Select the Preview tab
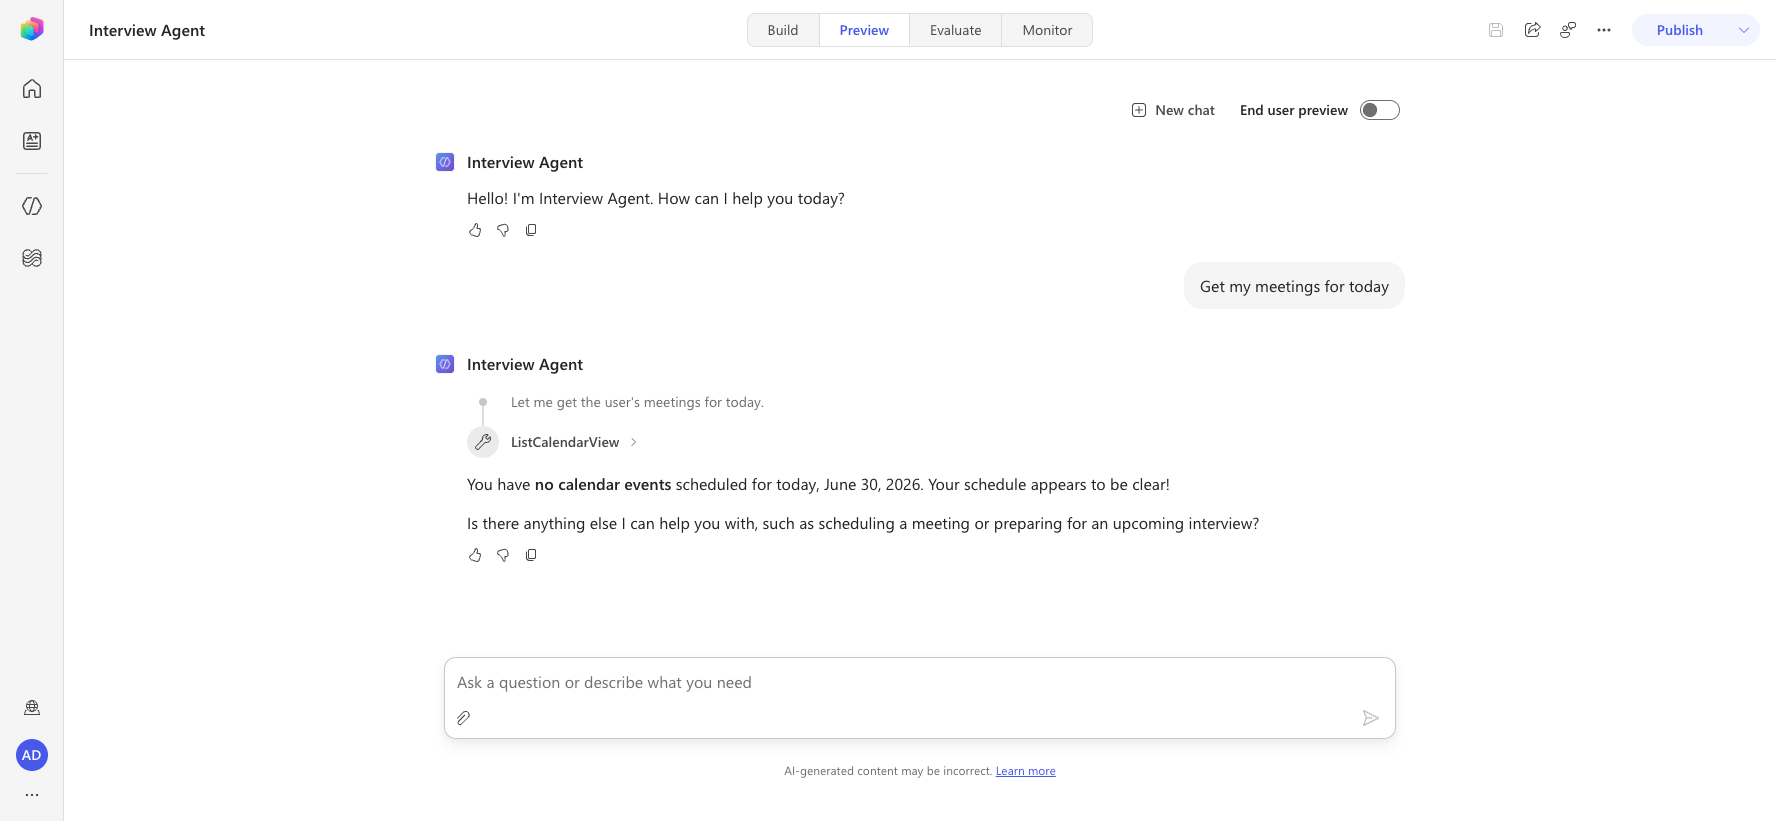Image resolution: width=1776 pixels, height=821 pixels. click(x=864, y=30)
